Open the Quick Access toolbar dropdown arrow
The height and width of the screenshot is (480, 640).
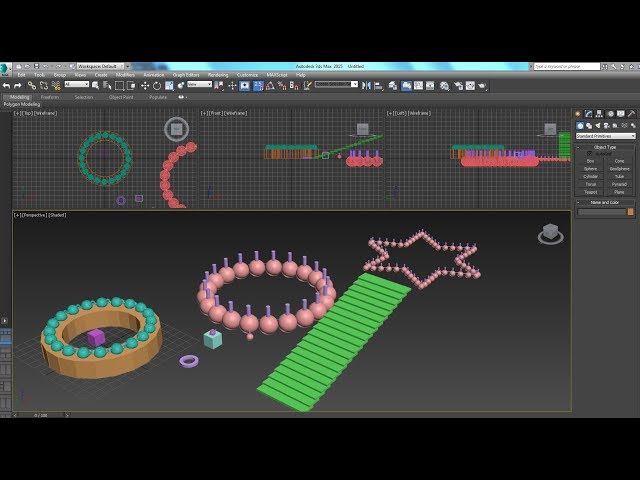[127, 66]
